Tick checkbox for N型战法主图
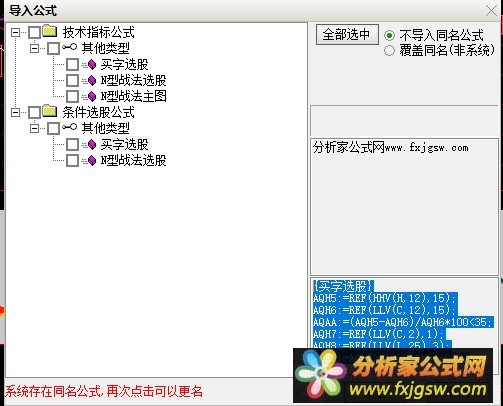This screenshot has height=406, width=503. click(x=72, y=97)
